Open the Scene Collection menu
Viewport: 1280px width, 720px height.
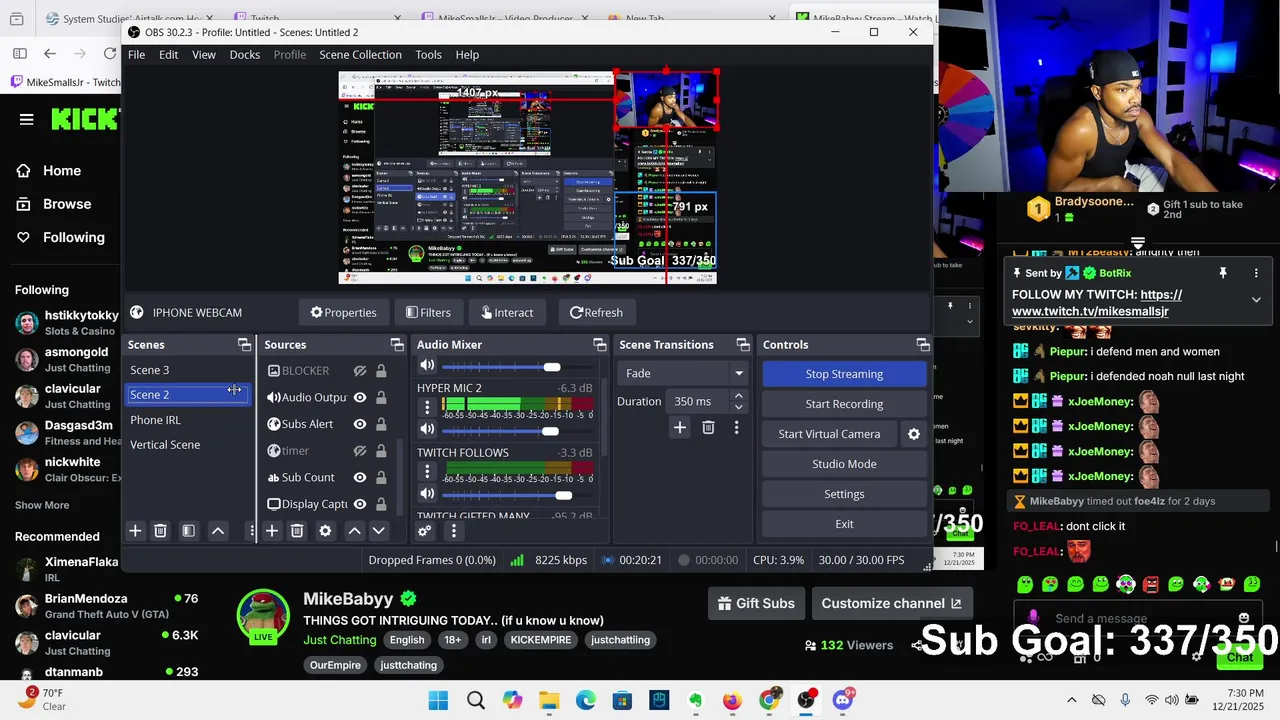tap(360, 55)
